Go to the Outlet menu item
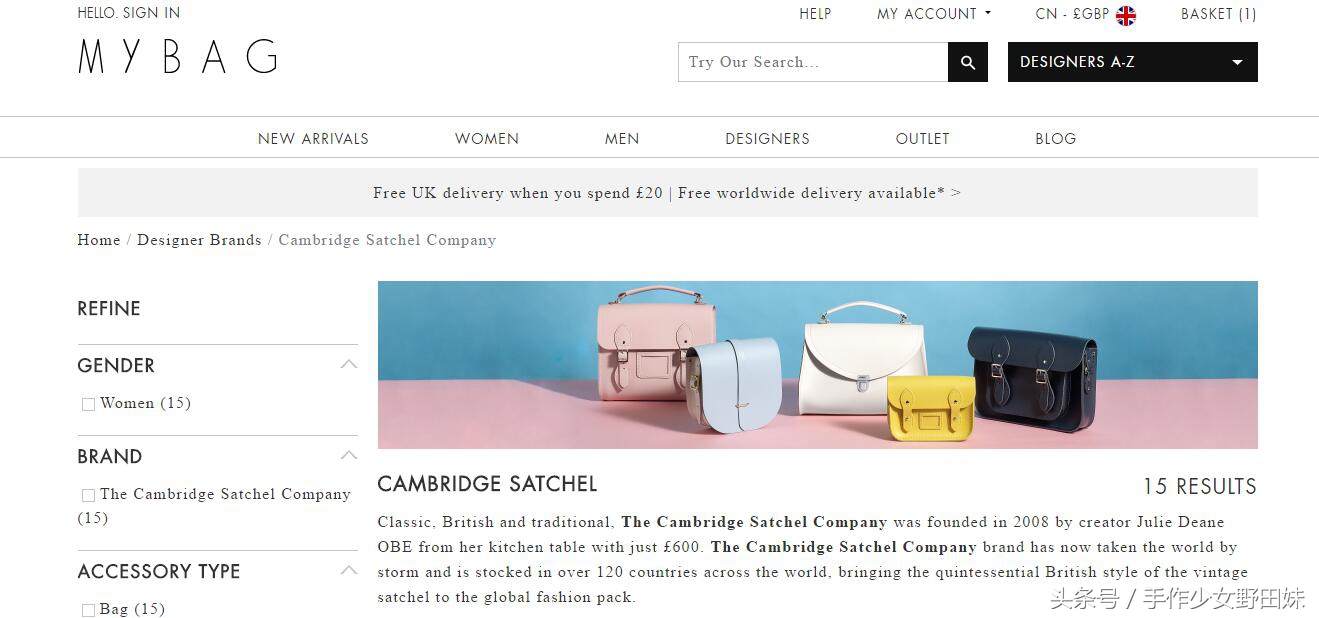The height and width of the screenshot is (618, 1319). [x=922, y=138]
